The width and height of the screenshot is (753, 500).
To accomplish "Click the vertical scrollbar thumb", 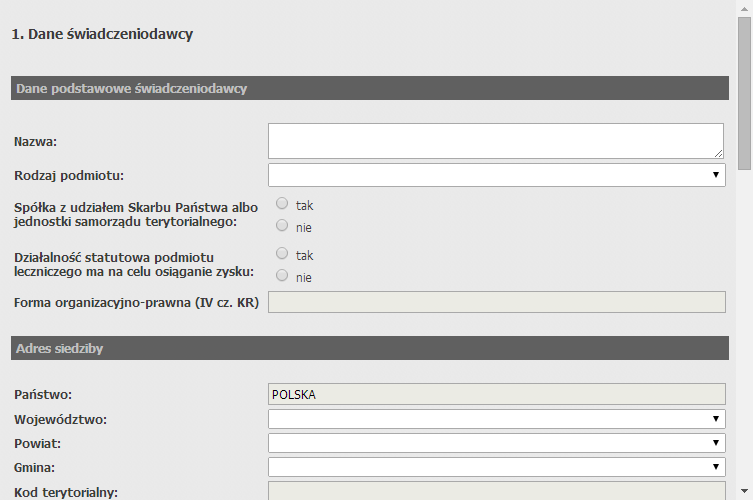I will tap(744, 93).
